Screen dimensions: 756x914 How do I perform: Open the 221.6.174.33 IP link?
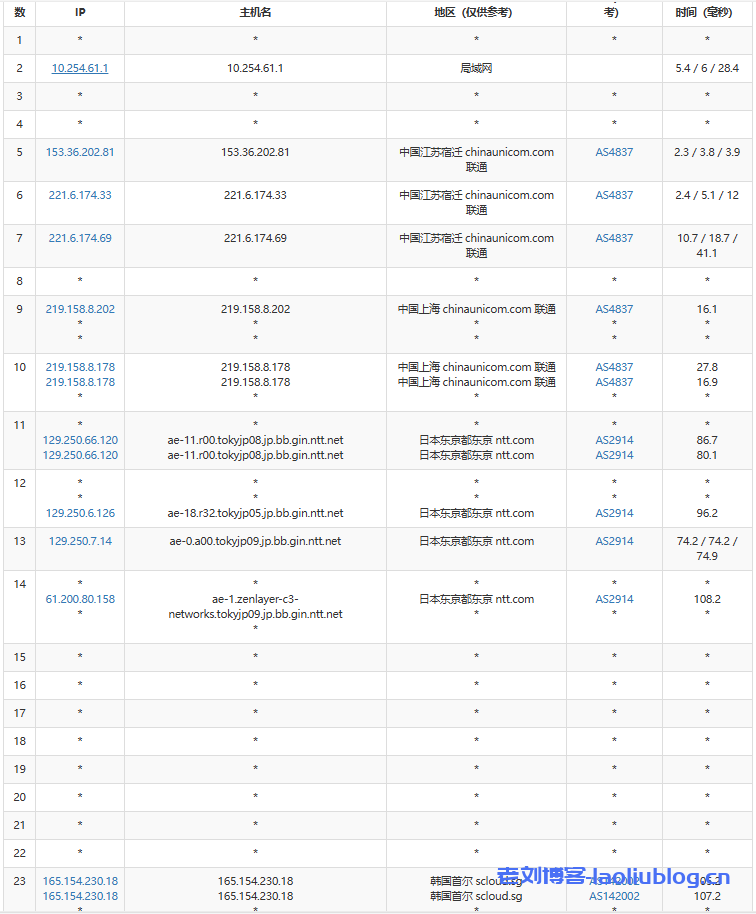click(x=80, y=195)
